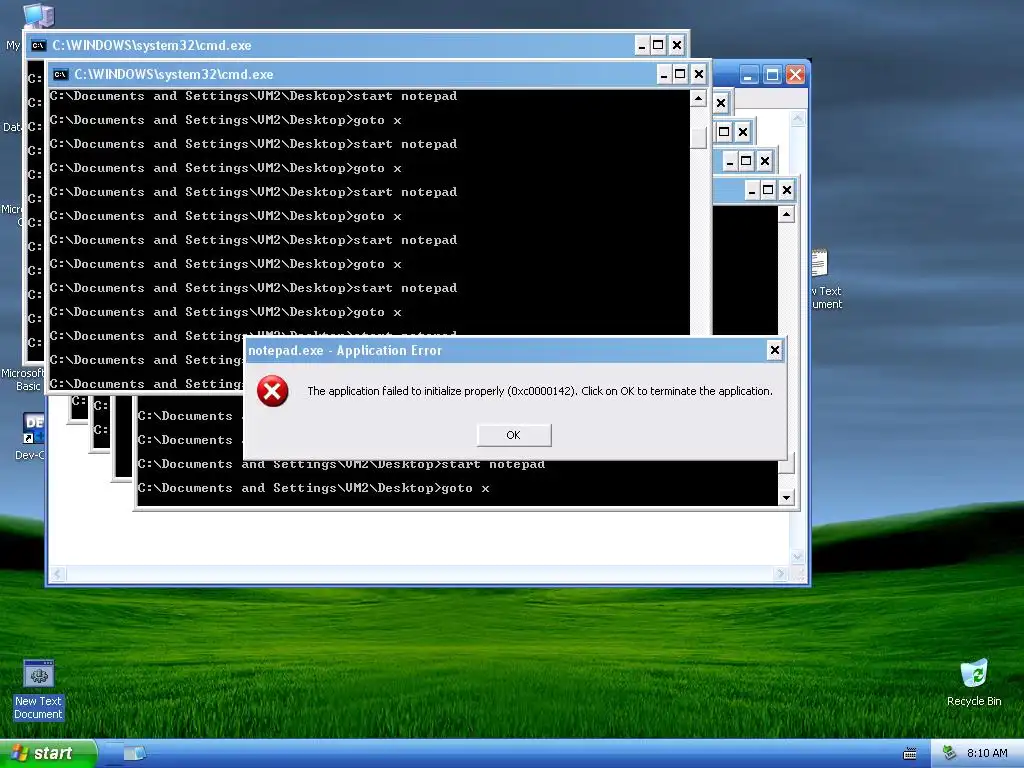Click the red error icon in the dialog
1024x768 pixels.
[272, 391]
